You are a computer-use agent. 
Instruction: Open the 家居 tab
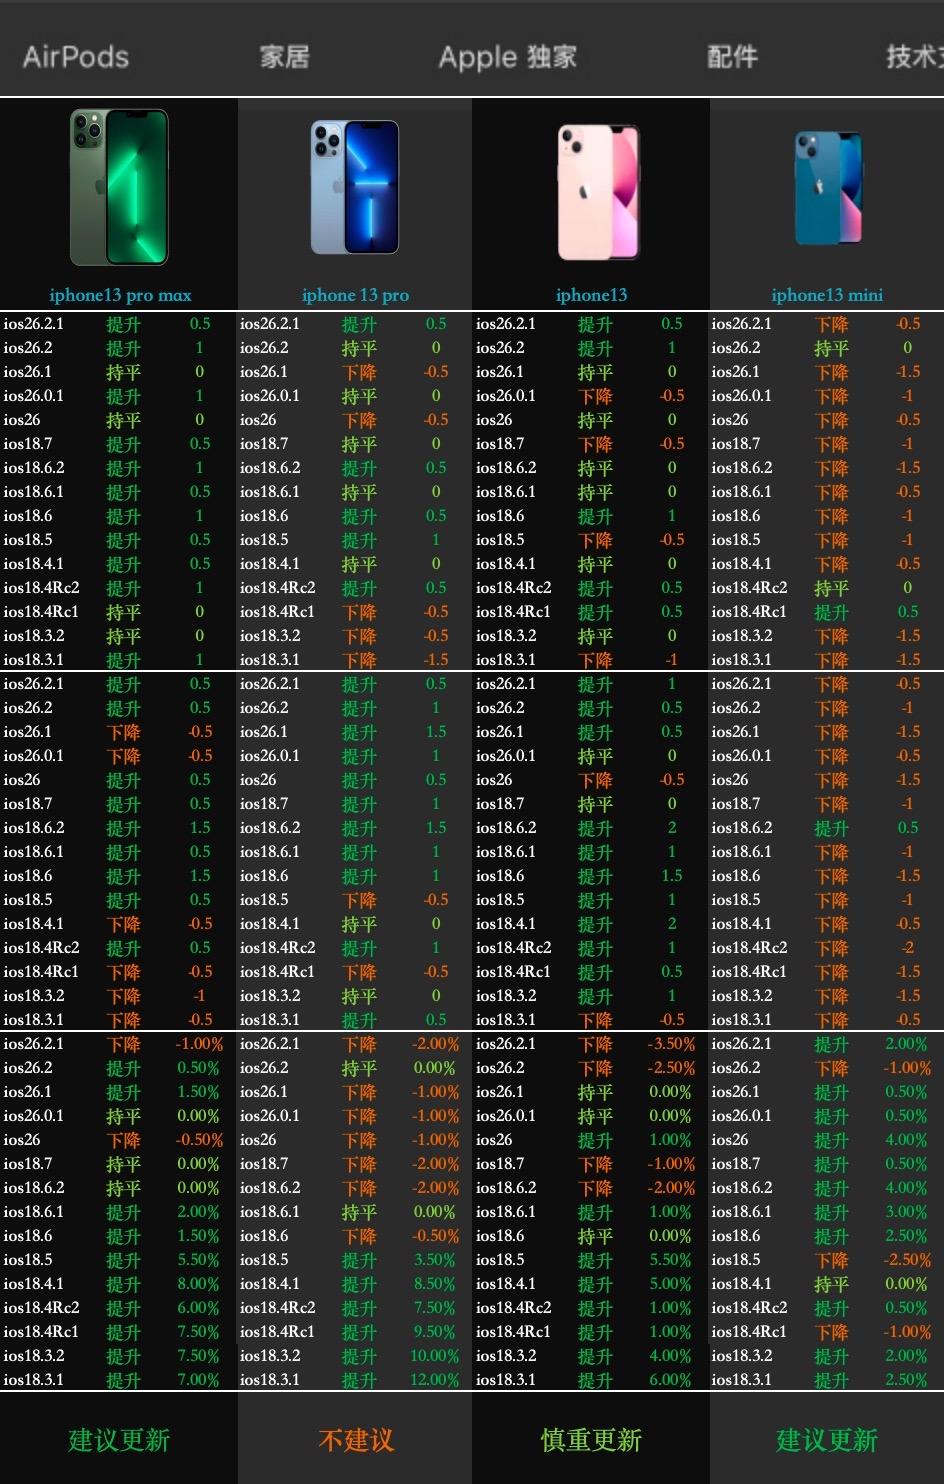tap(285, 57)
